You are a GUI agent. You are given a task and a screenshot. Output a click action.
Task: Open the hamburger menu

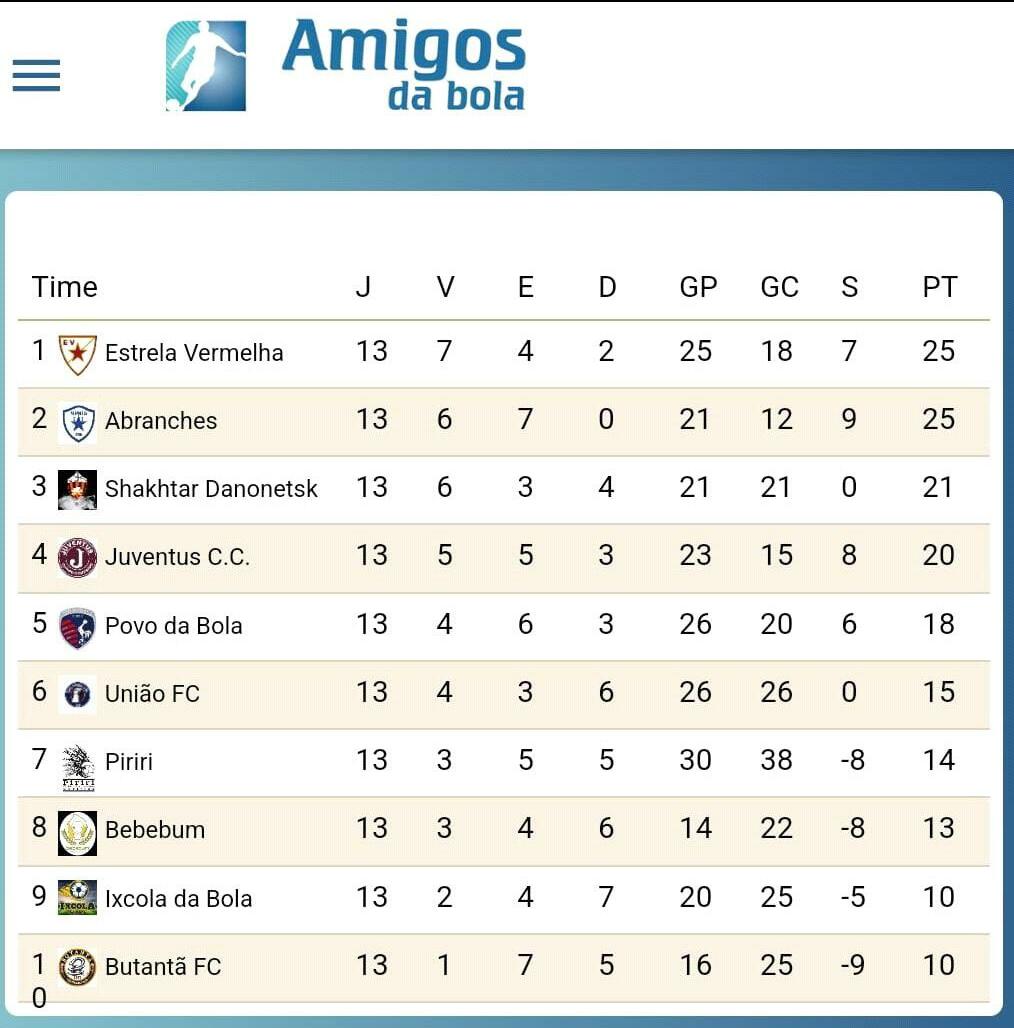pyautogui.click(x=36, y=76)
